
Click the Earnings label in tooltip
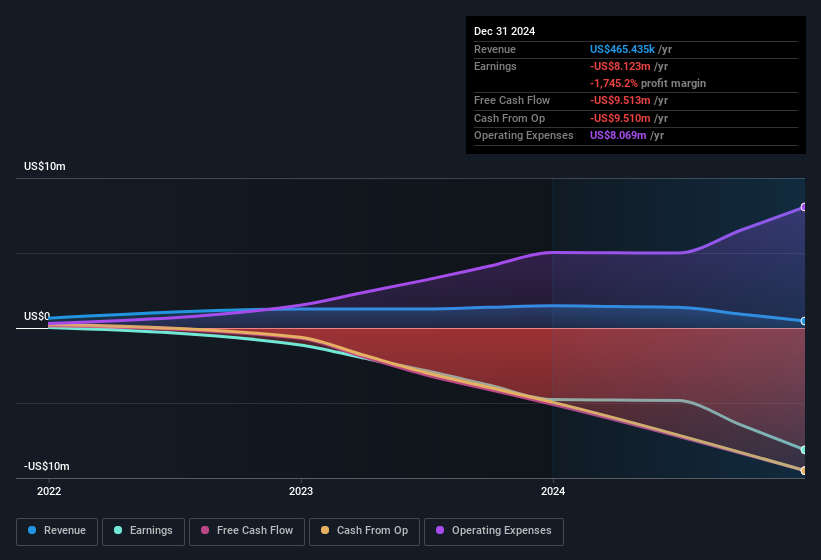coord(495,66)
